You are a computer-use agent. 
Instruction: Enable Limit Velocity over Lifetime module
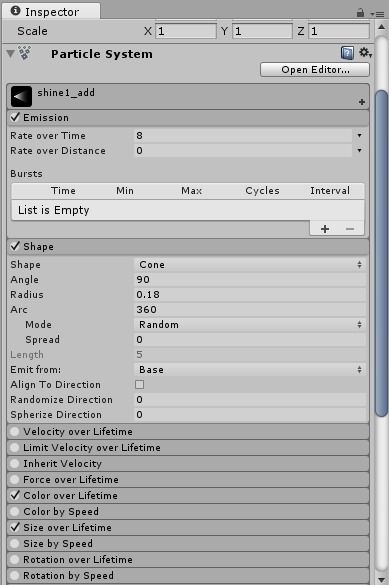click(x=15, y=447)
